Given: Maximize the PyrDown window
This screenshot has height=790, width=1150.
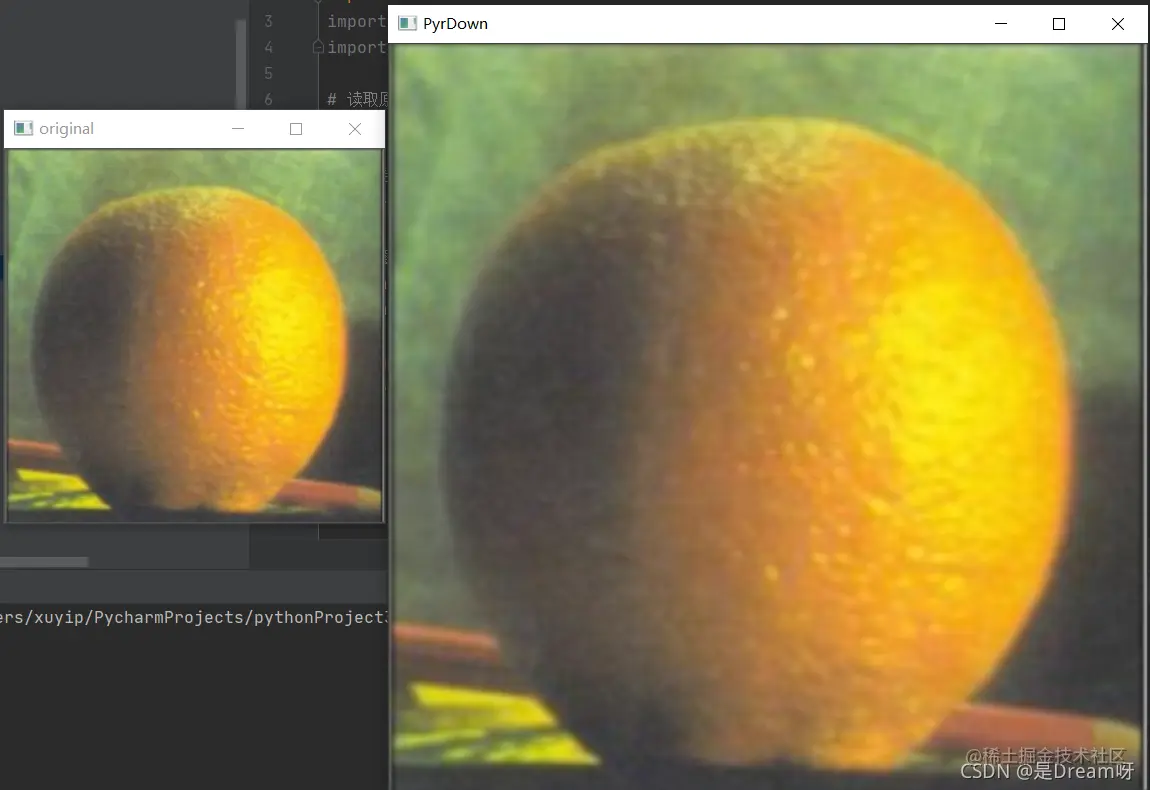Looking at the screenshot, I should click(x=1058, y=23).
